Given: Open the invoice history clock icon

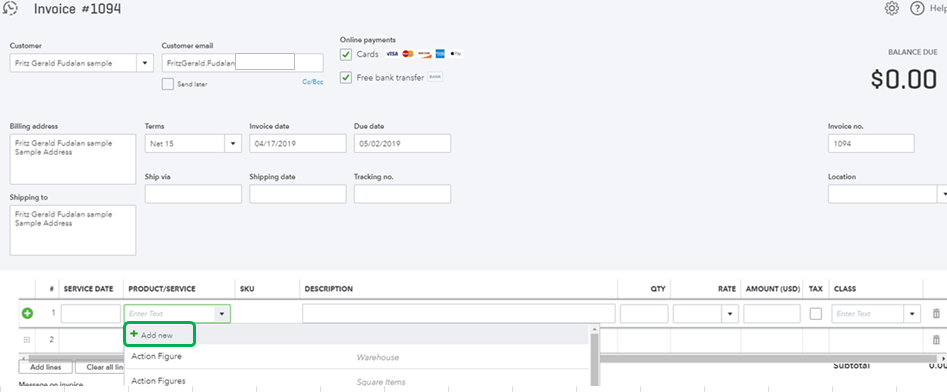Looking at the screenshot, I should click(x=10, y=8).
